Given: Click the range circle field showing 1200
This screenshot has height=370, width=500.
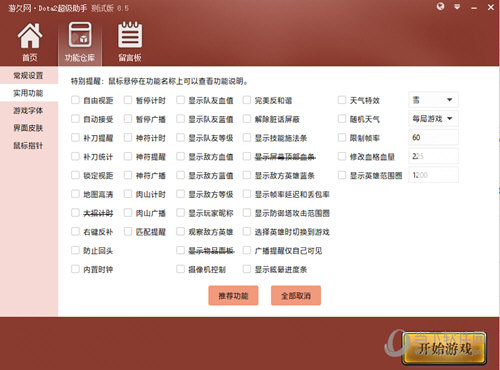Looking at the screenshot, I should coord(433,175).
